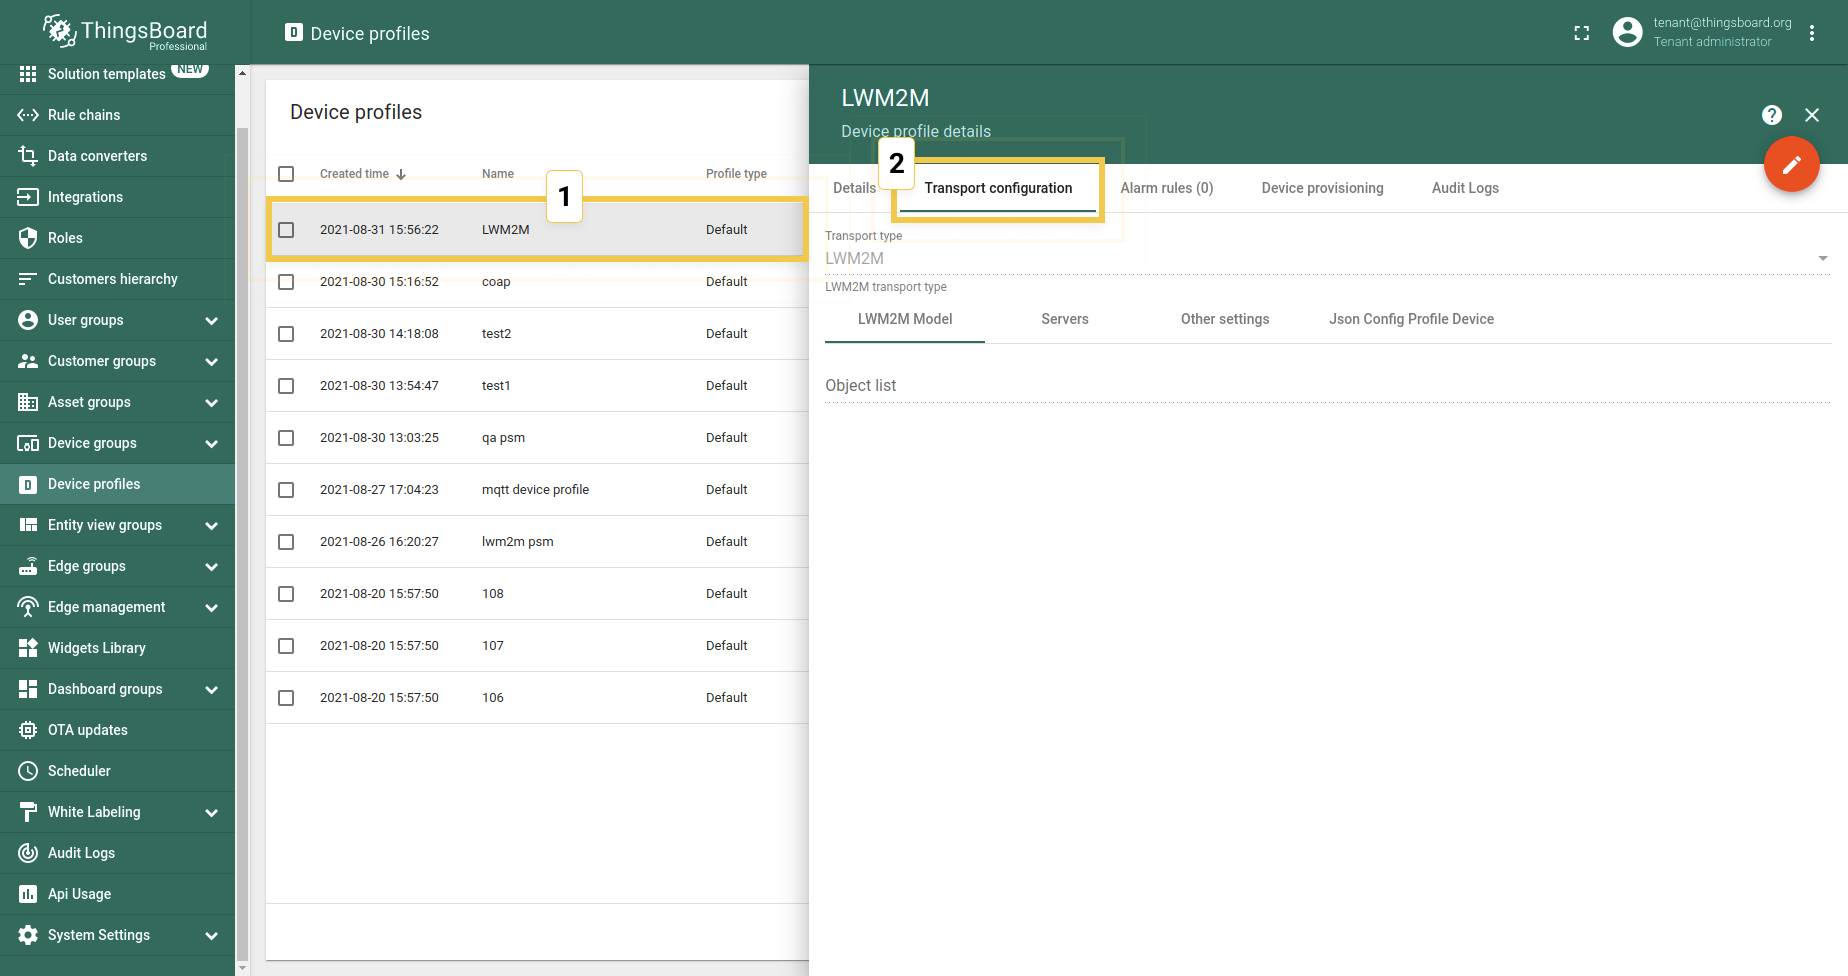
Task: Sort by Profile type column header
Action: click(x=736, y=174)
